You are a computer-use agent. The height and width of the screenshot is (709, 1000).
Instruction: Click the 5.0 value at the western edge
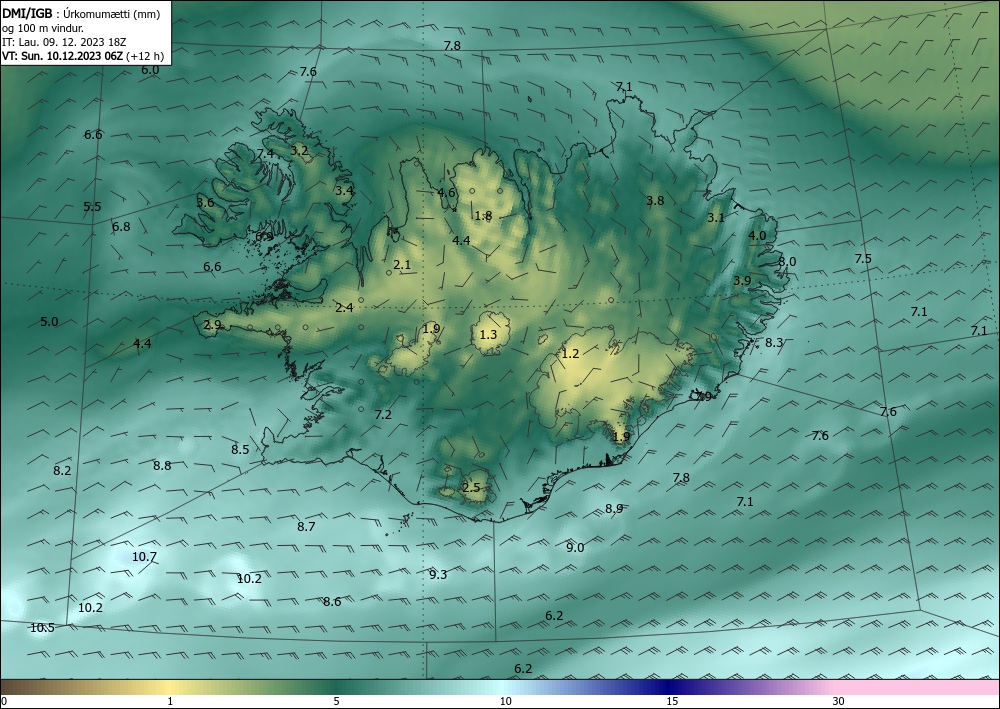tap(49, 321)
